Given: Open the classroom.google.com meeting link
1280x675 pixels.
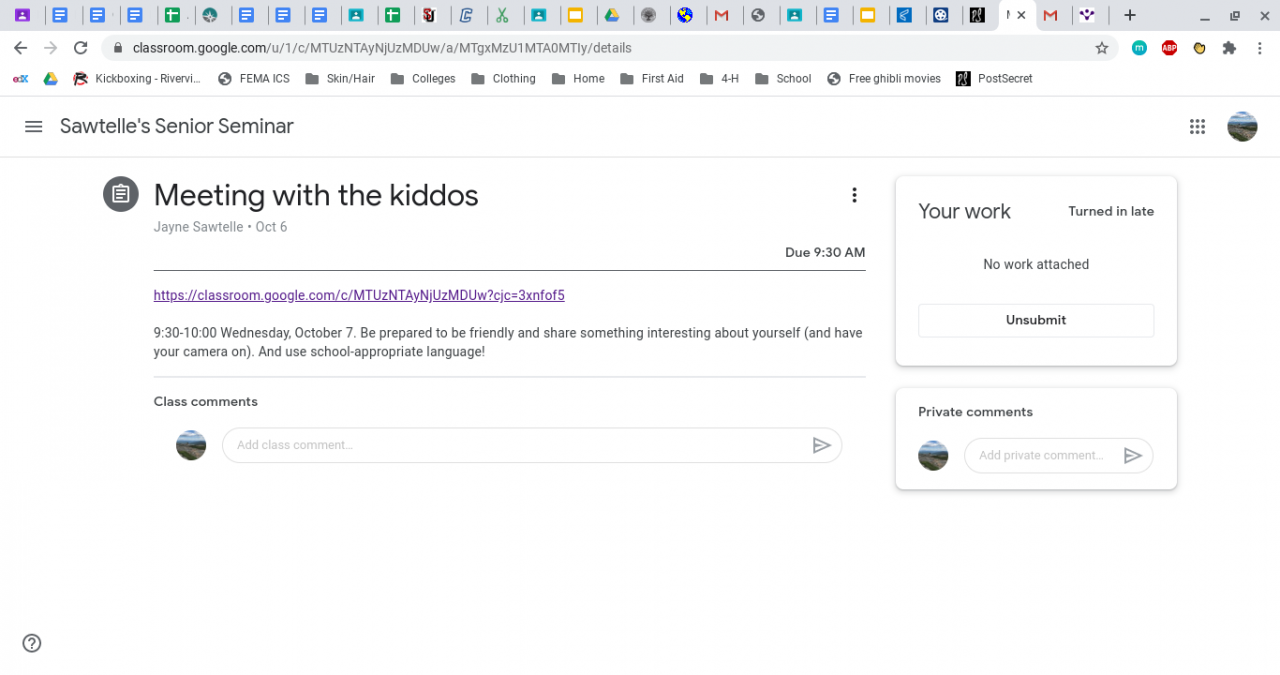Looking at the screenshot, I should 359,295.
